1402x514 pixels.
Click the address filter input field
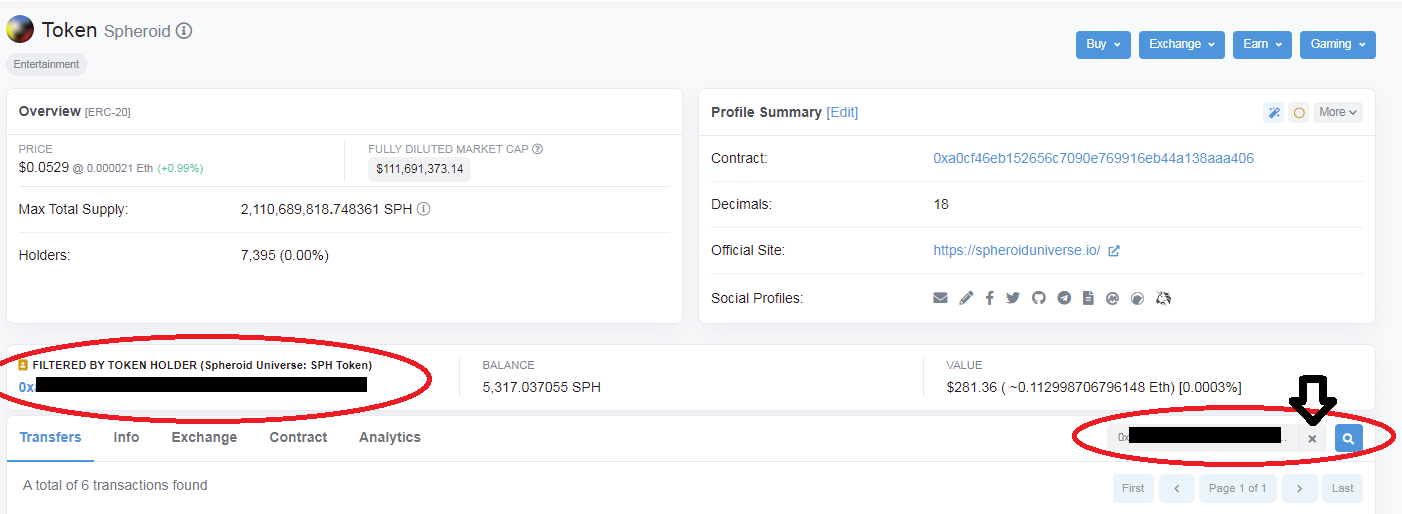[x=1203, y=438]
